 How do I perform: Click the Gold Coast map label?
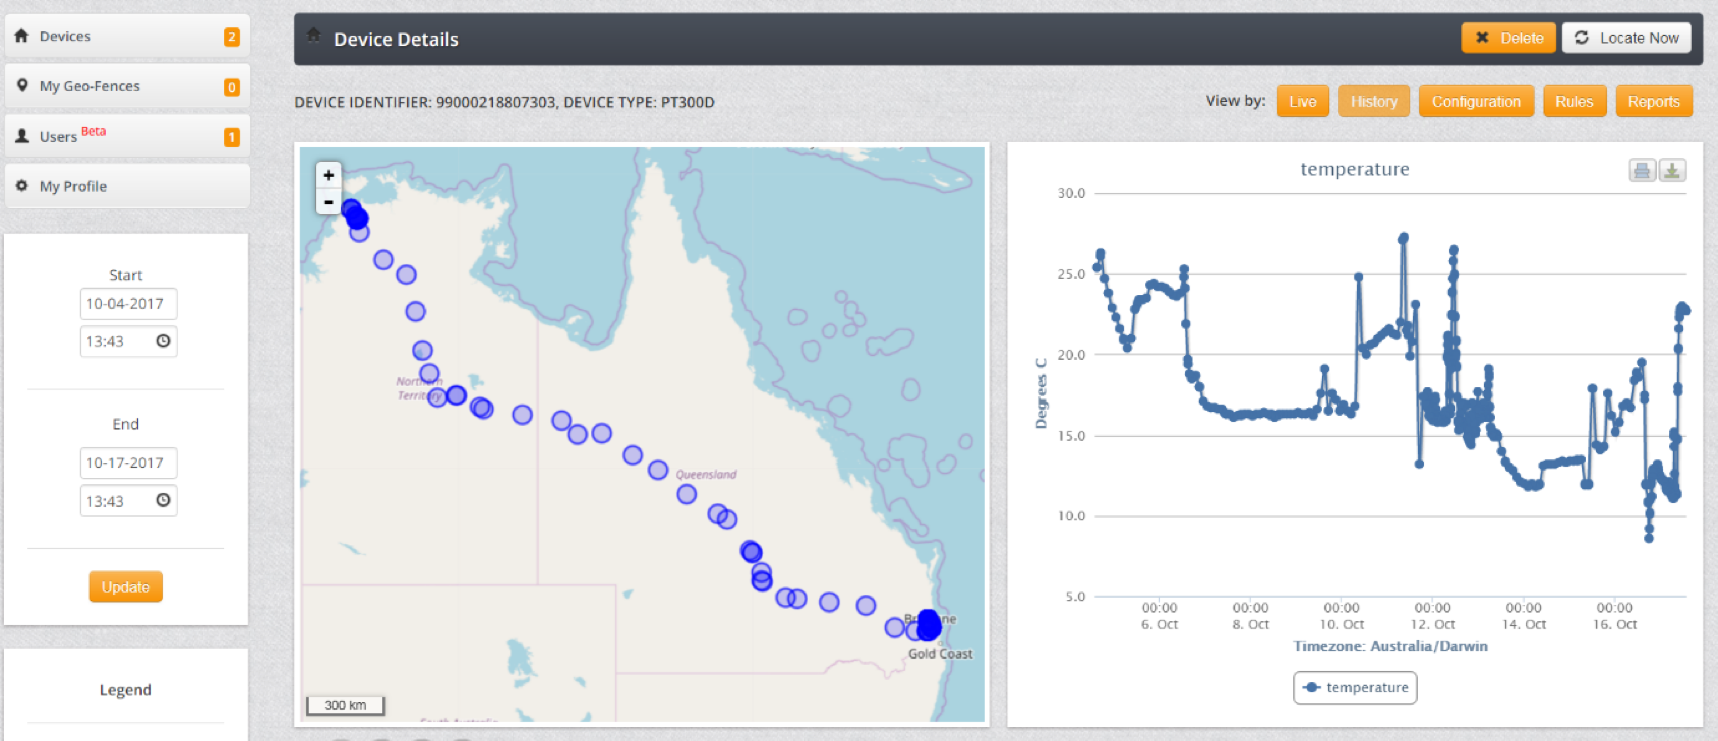click(x=940, y=653)
